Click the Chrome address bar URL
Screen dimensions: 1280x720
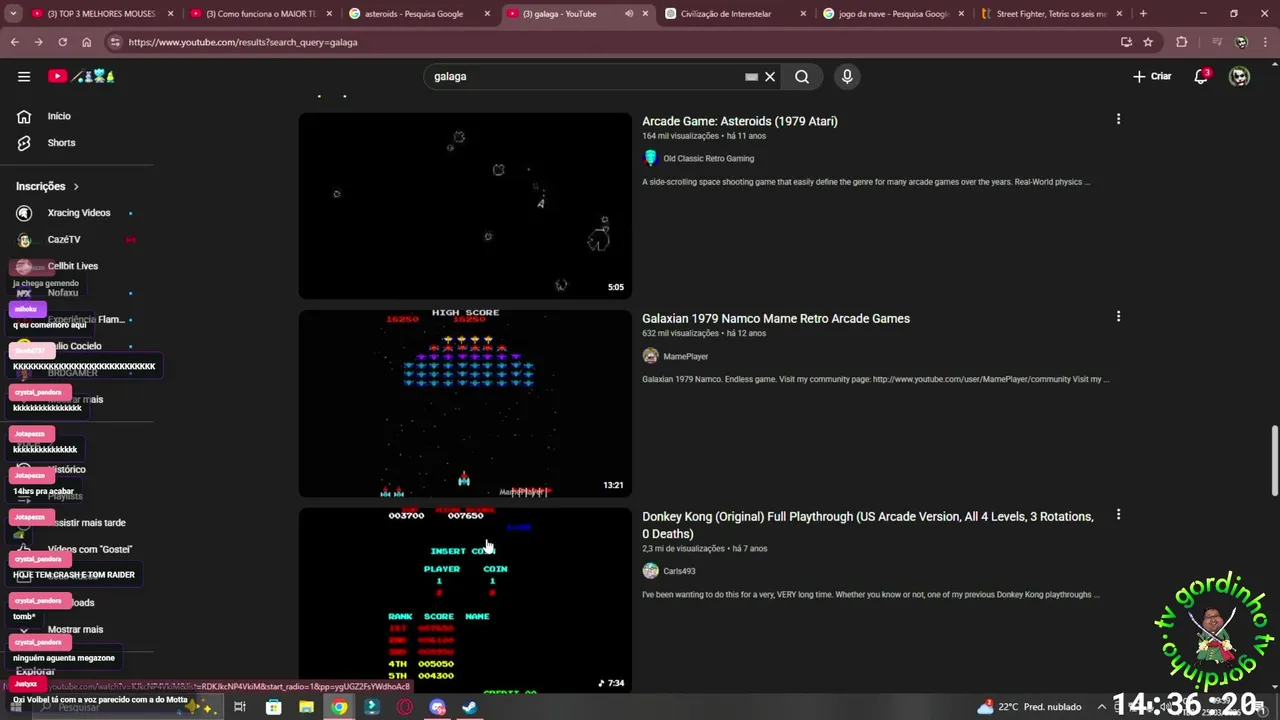click(x=242, y=42)
